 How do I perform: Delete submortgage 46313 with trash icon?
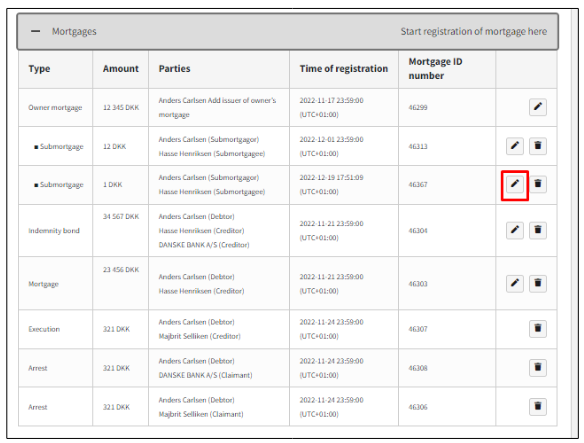537,146
